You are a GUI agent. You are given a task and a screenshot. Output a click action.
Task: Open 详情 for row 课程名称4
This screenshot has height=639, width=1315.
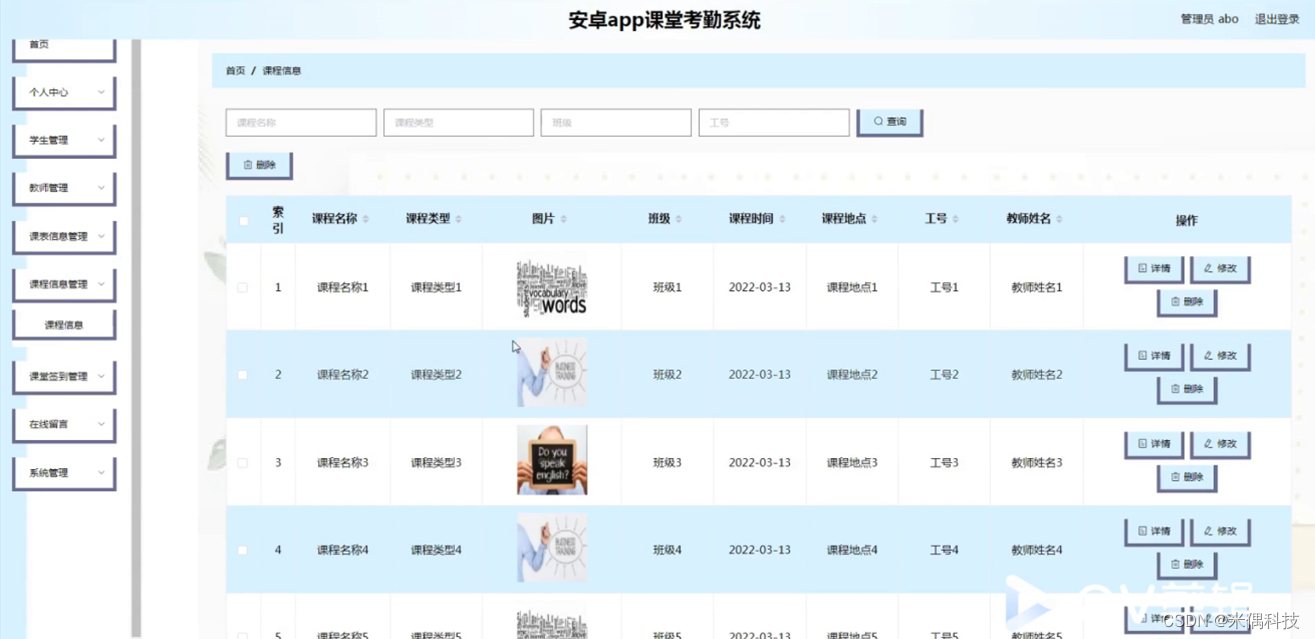tap(1154, 532)
